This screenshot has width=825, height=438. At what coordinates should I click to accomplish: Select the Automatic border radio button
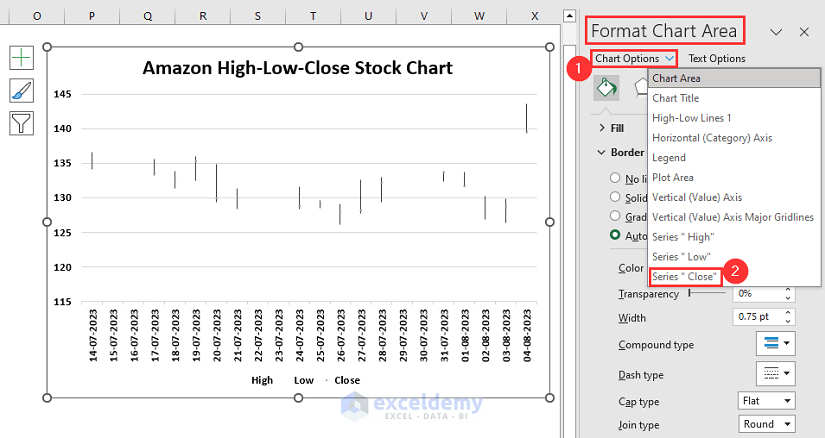point(615,235)
